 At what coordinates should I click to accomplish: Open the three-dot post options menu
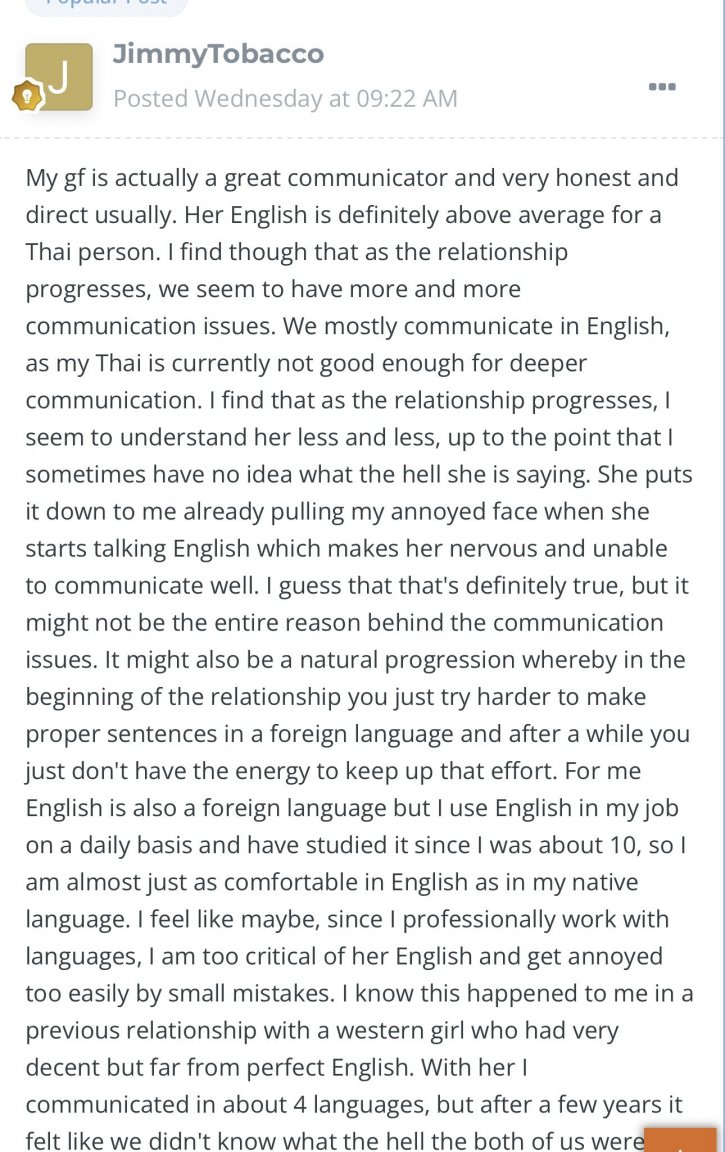click(662, 87)
